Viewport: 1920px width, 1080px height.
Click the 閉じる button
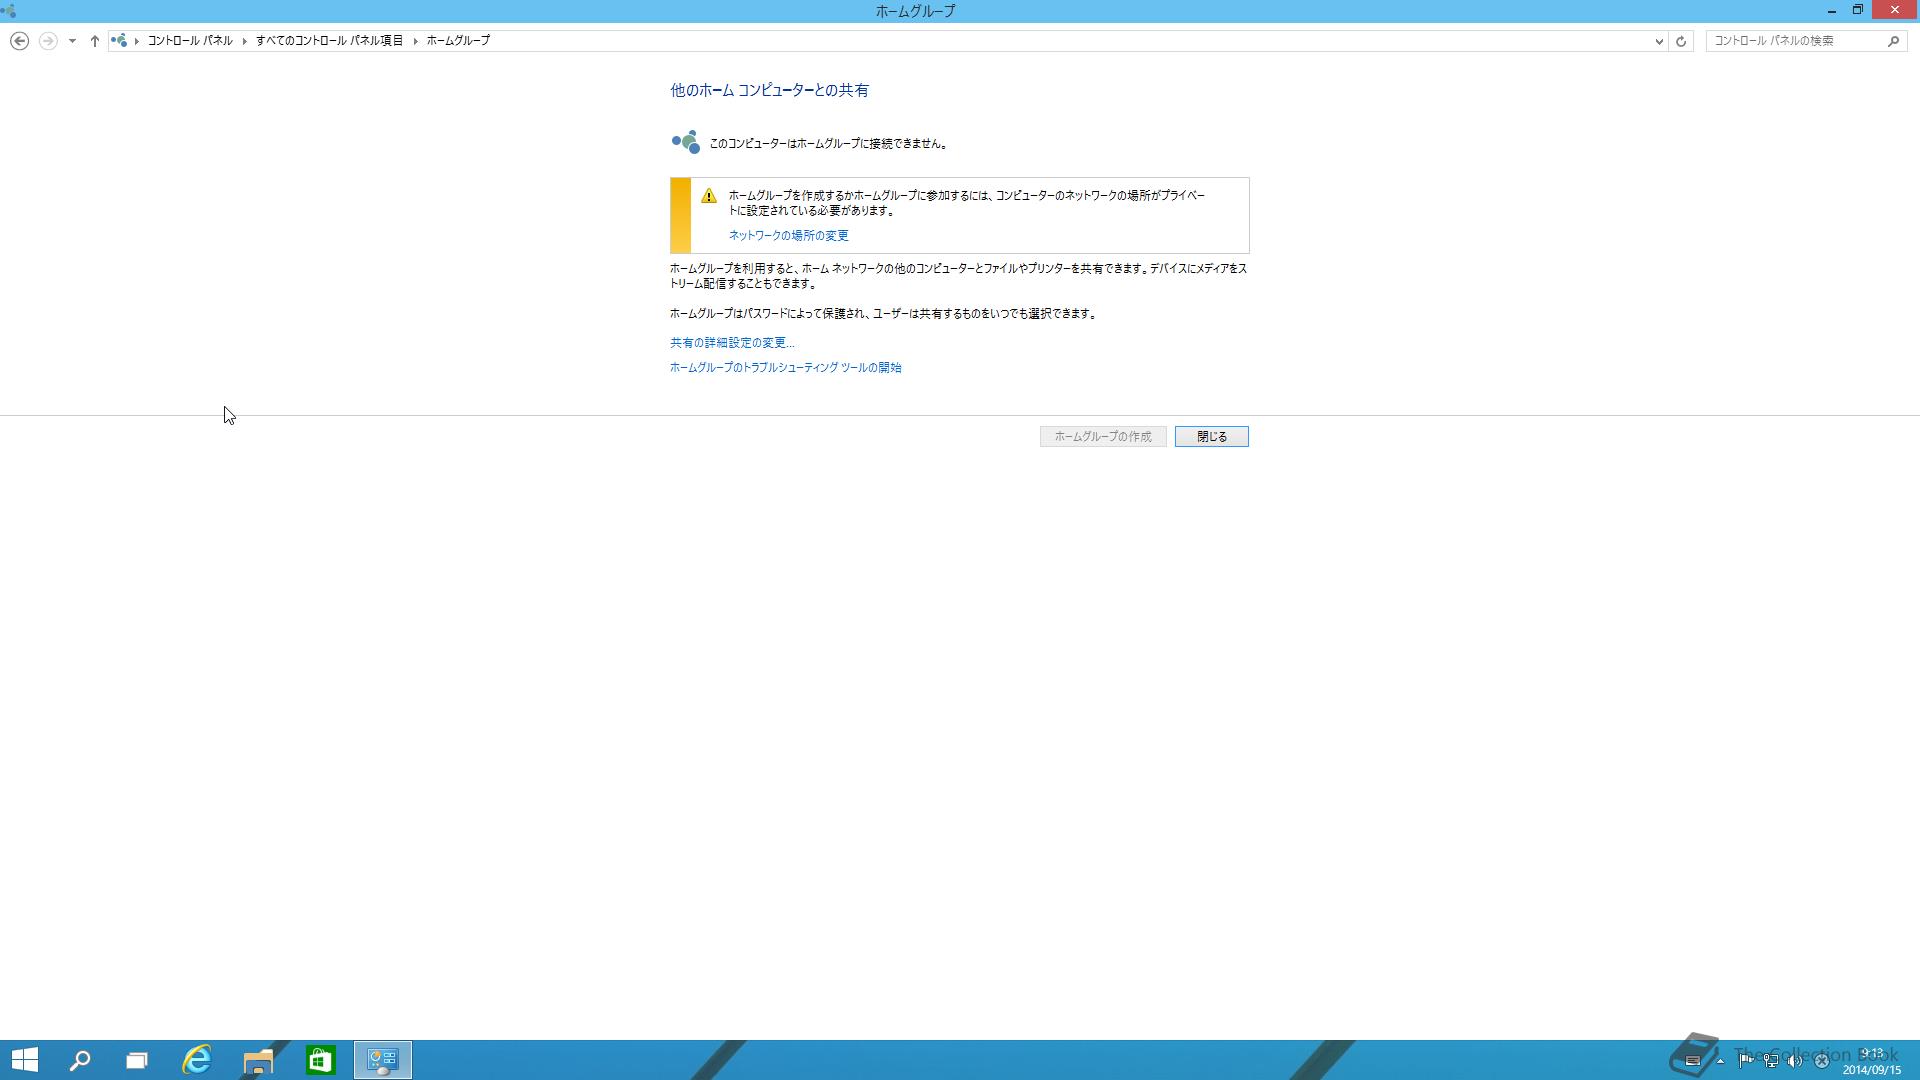[x=1212, y=437]
